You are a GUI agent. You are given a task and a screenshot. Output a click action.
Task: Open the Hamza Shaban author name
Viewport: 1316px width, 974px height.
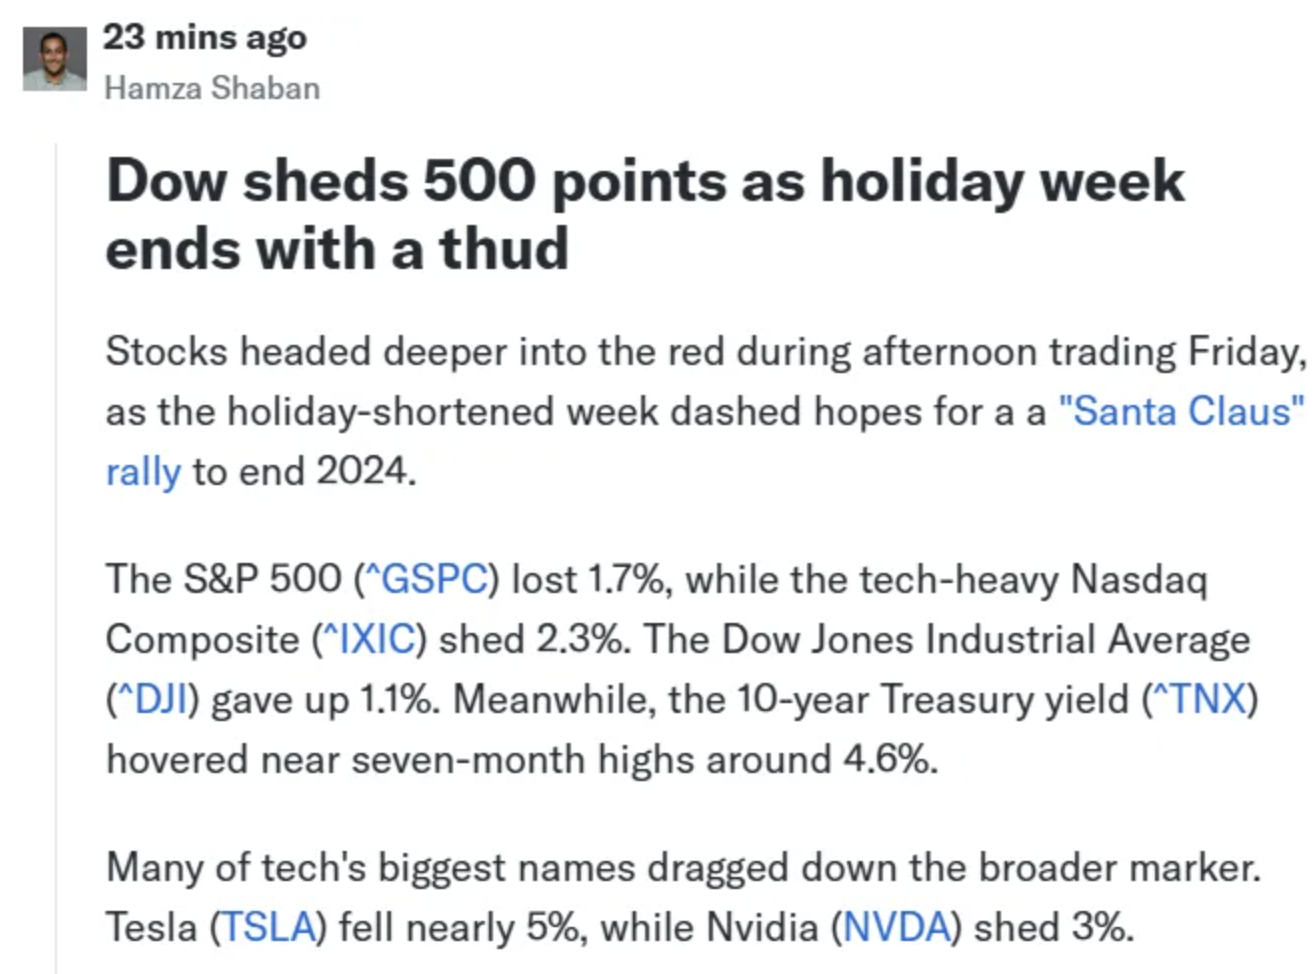212,88
